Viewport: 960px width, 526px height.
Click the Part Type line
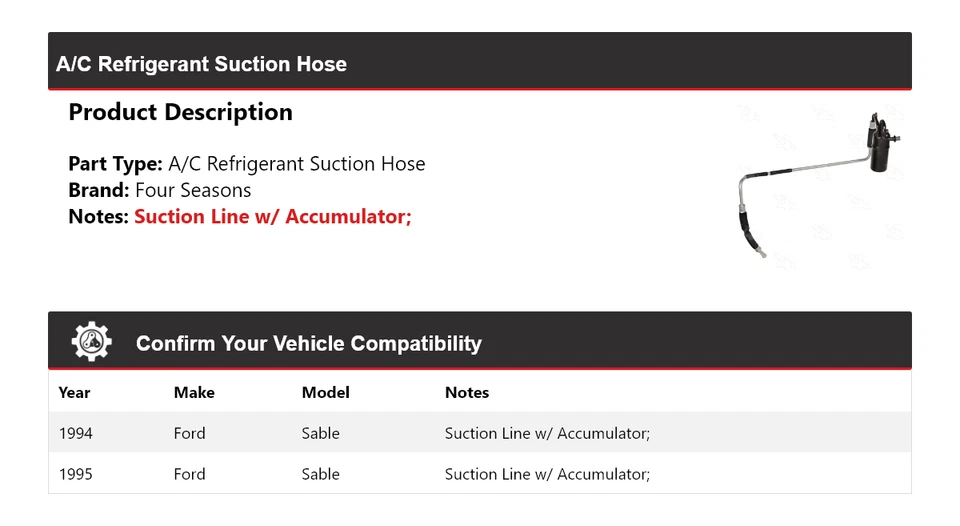tap(246, 164)
